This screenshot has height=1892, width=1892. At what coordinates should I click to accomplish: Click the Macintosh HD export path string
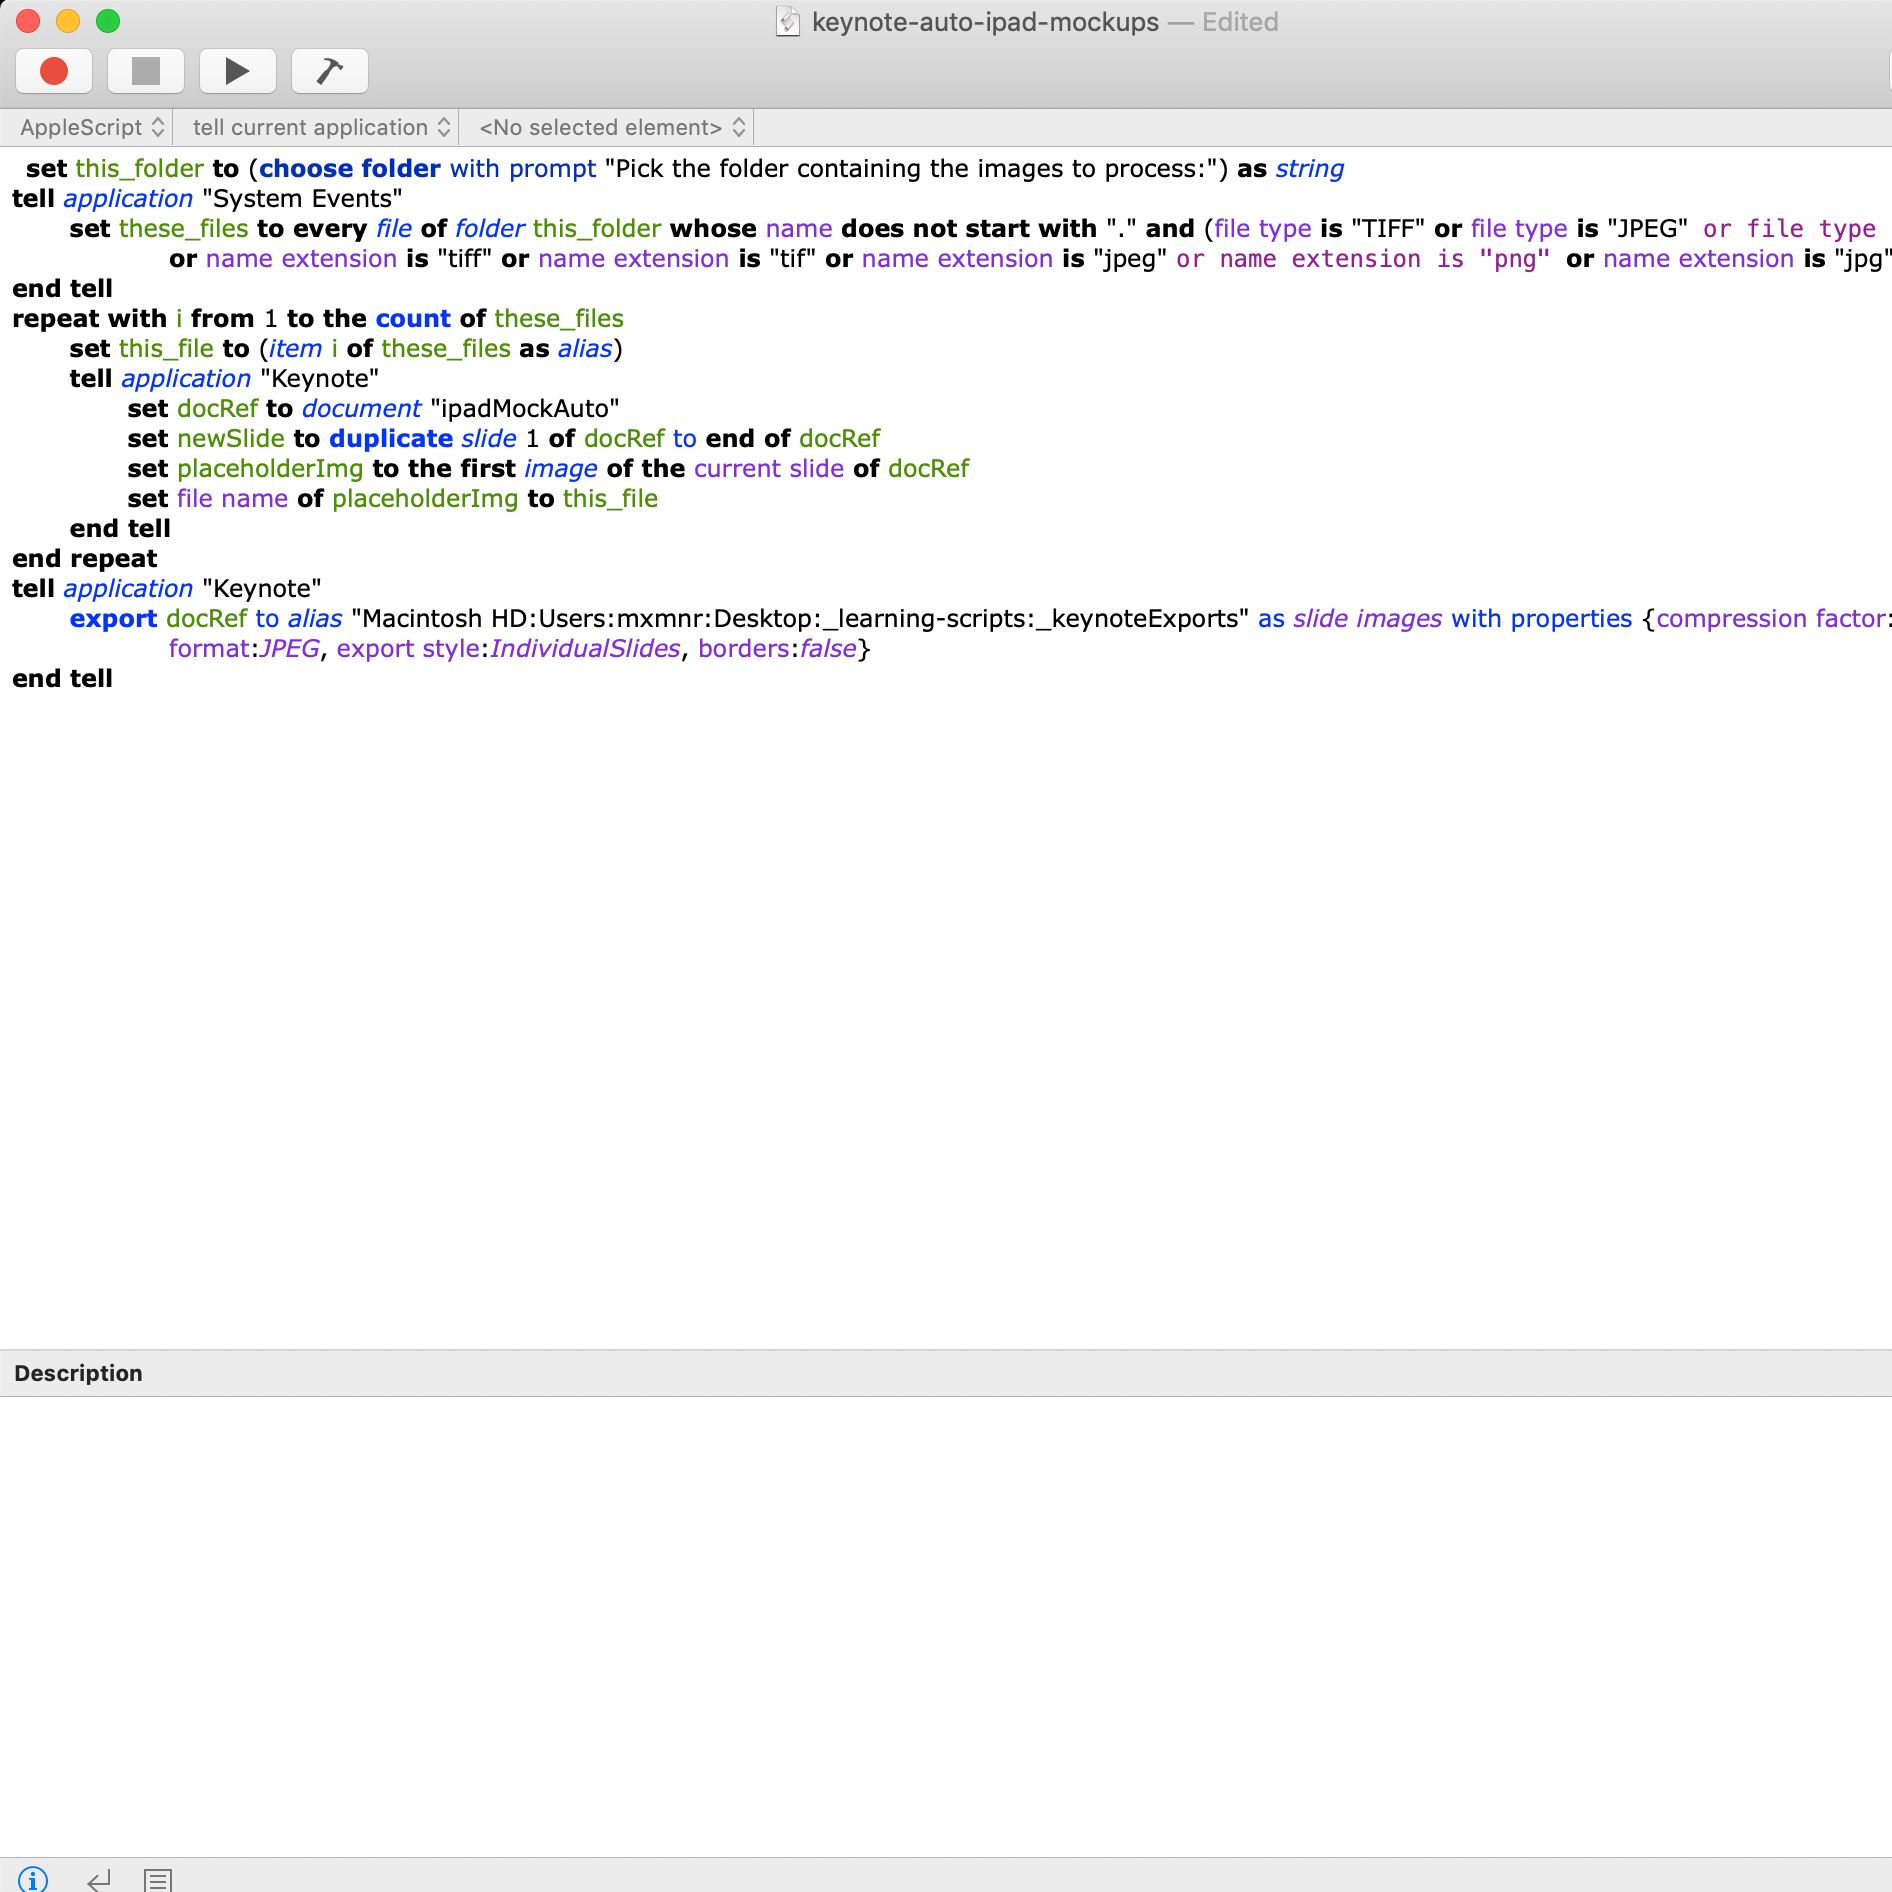point(800,618)
